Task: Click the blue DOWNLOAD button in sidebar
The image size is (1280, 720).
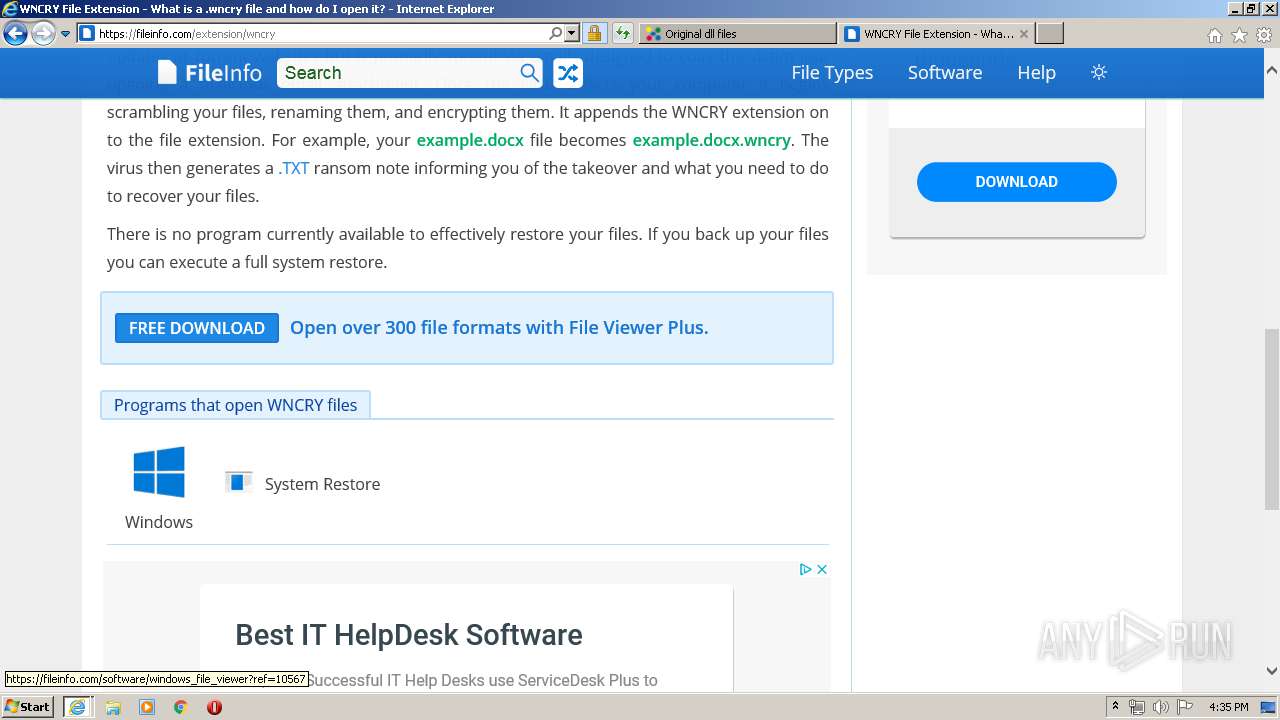Action: (1016, 182)
